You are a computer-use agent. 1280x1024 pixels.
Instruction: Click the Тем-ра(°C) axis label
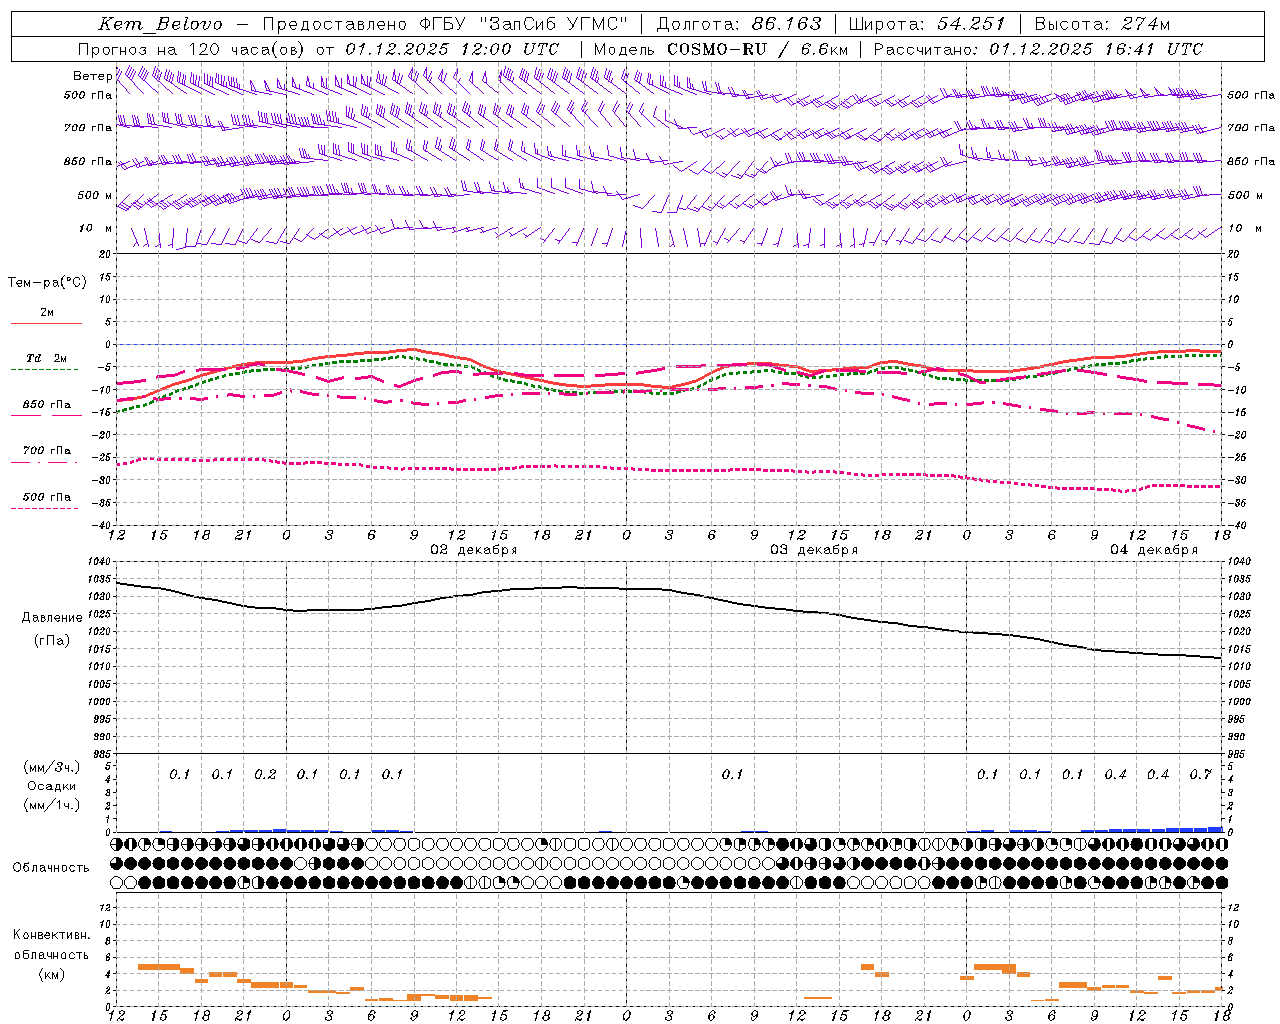(x=47, y=283)
